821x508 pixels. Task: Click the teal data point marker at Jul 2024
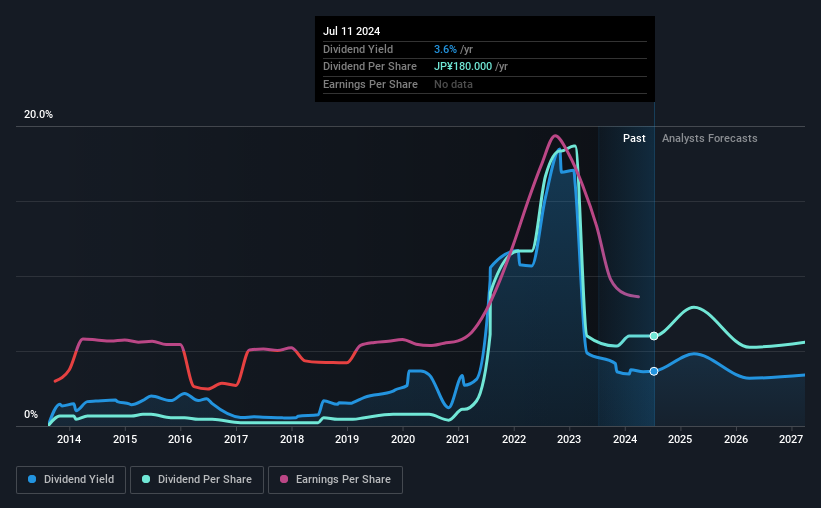click(654, 336)
